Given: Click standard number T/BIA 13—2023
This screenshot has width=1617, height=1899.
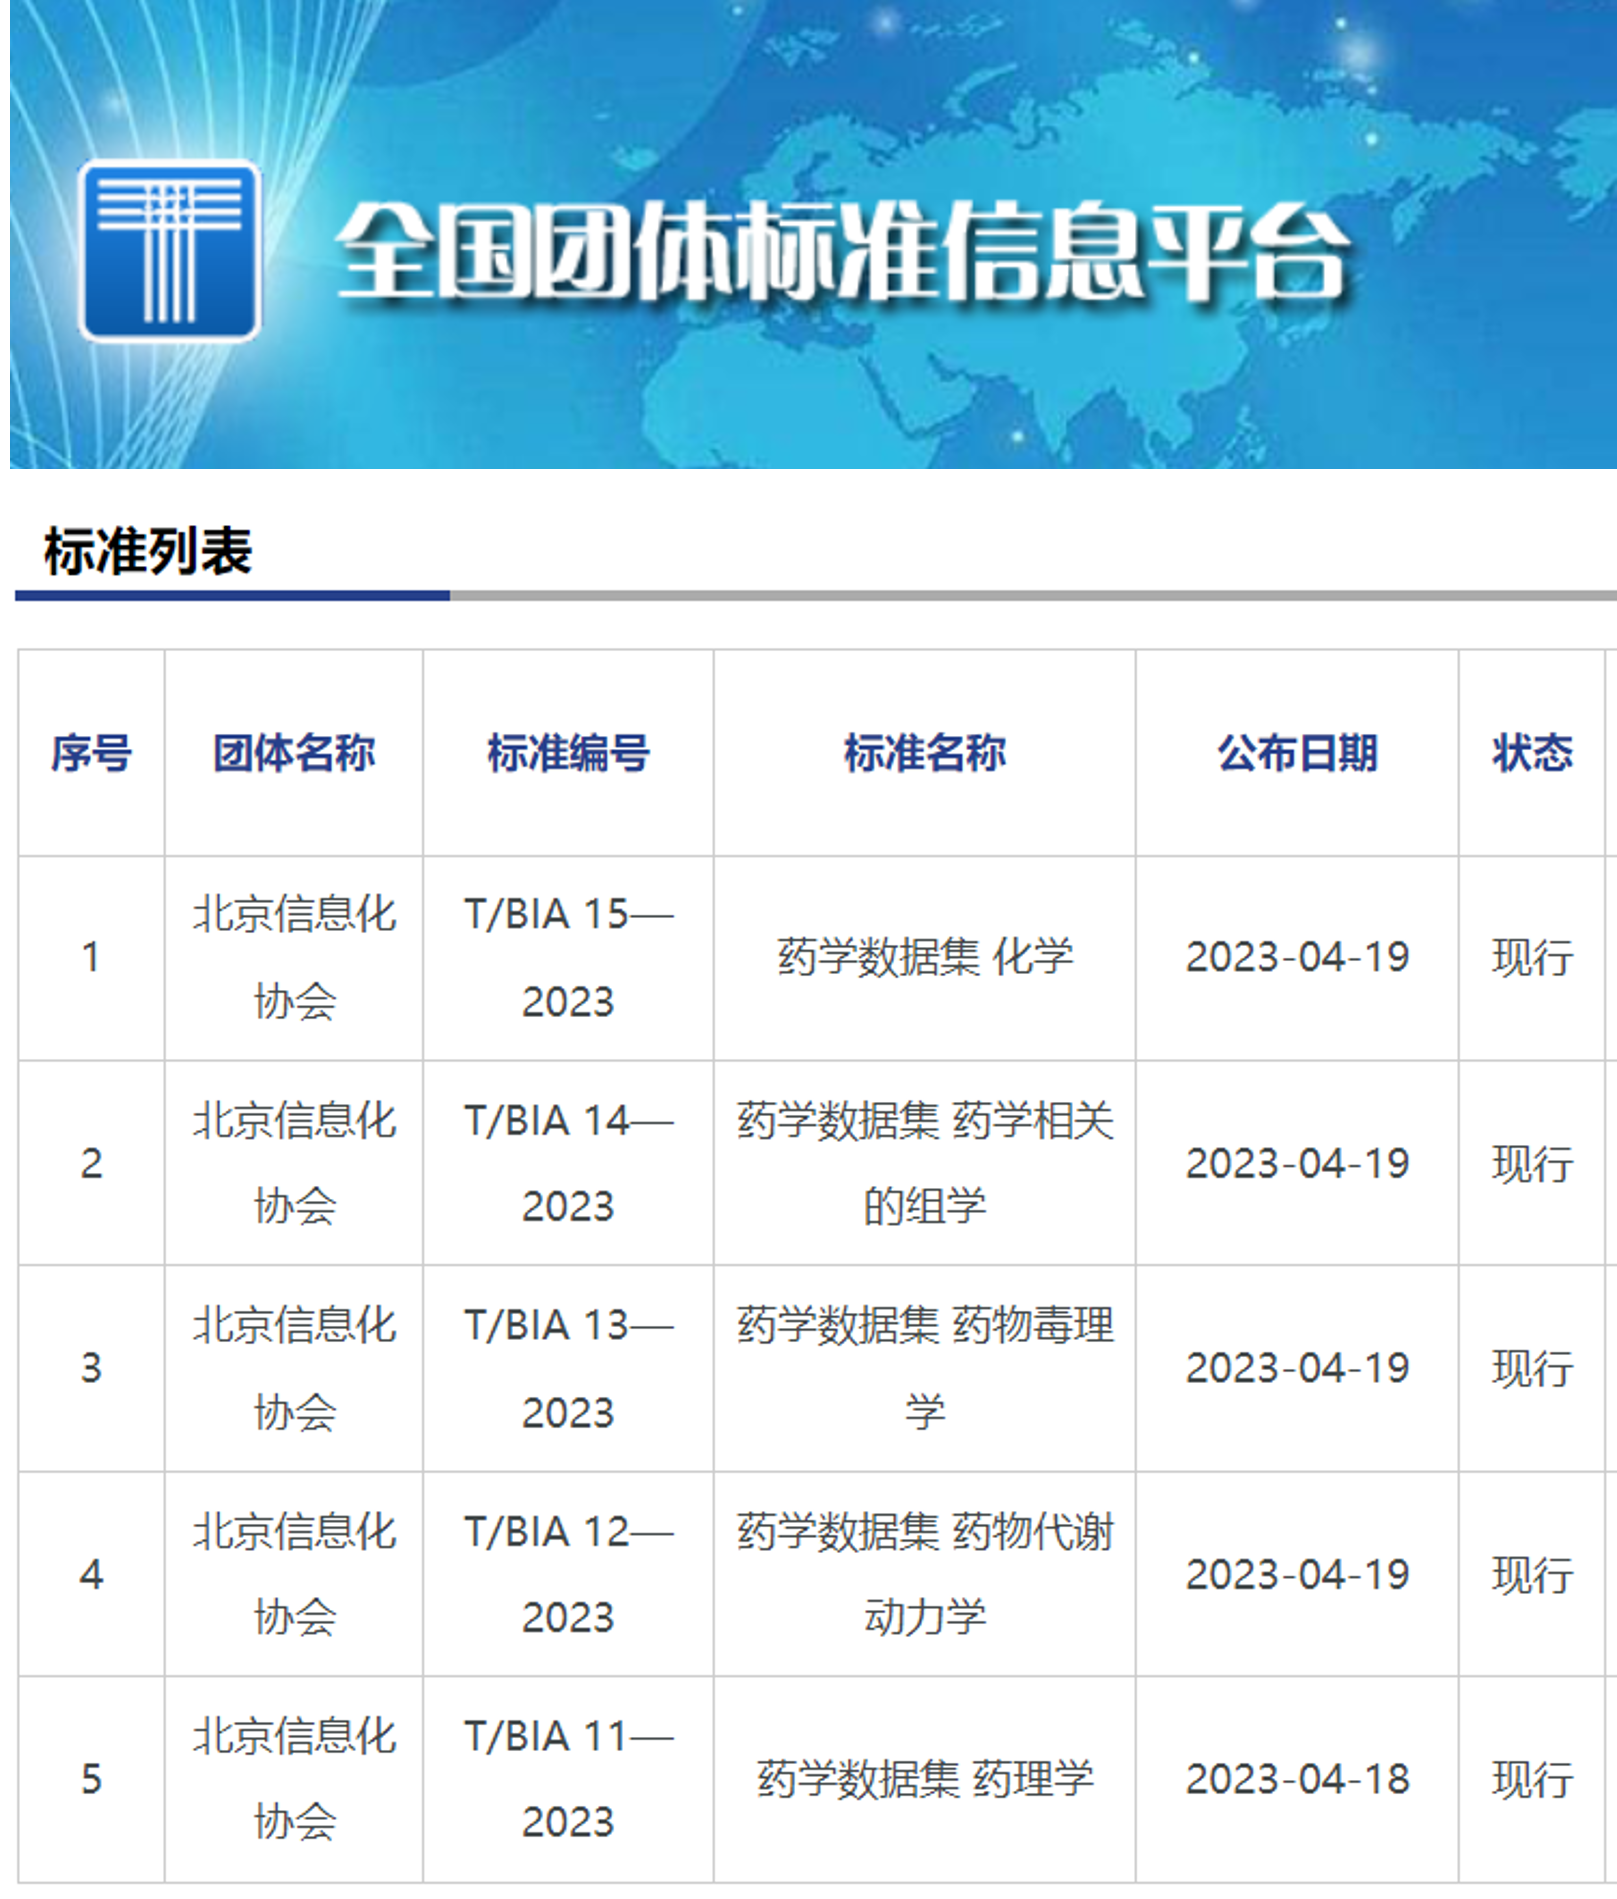Looking at the screenshot, I should coord(568,1368).
